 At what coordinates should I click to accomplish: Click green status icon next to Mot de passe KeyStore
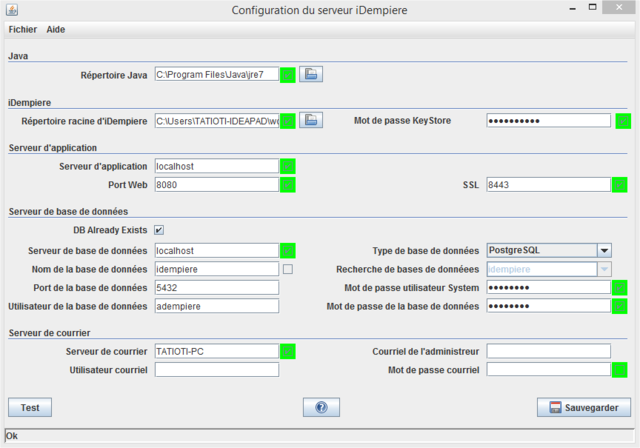621,121
